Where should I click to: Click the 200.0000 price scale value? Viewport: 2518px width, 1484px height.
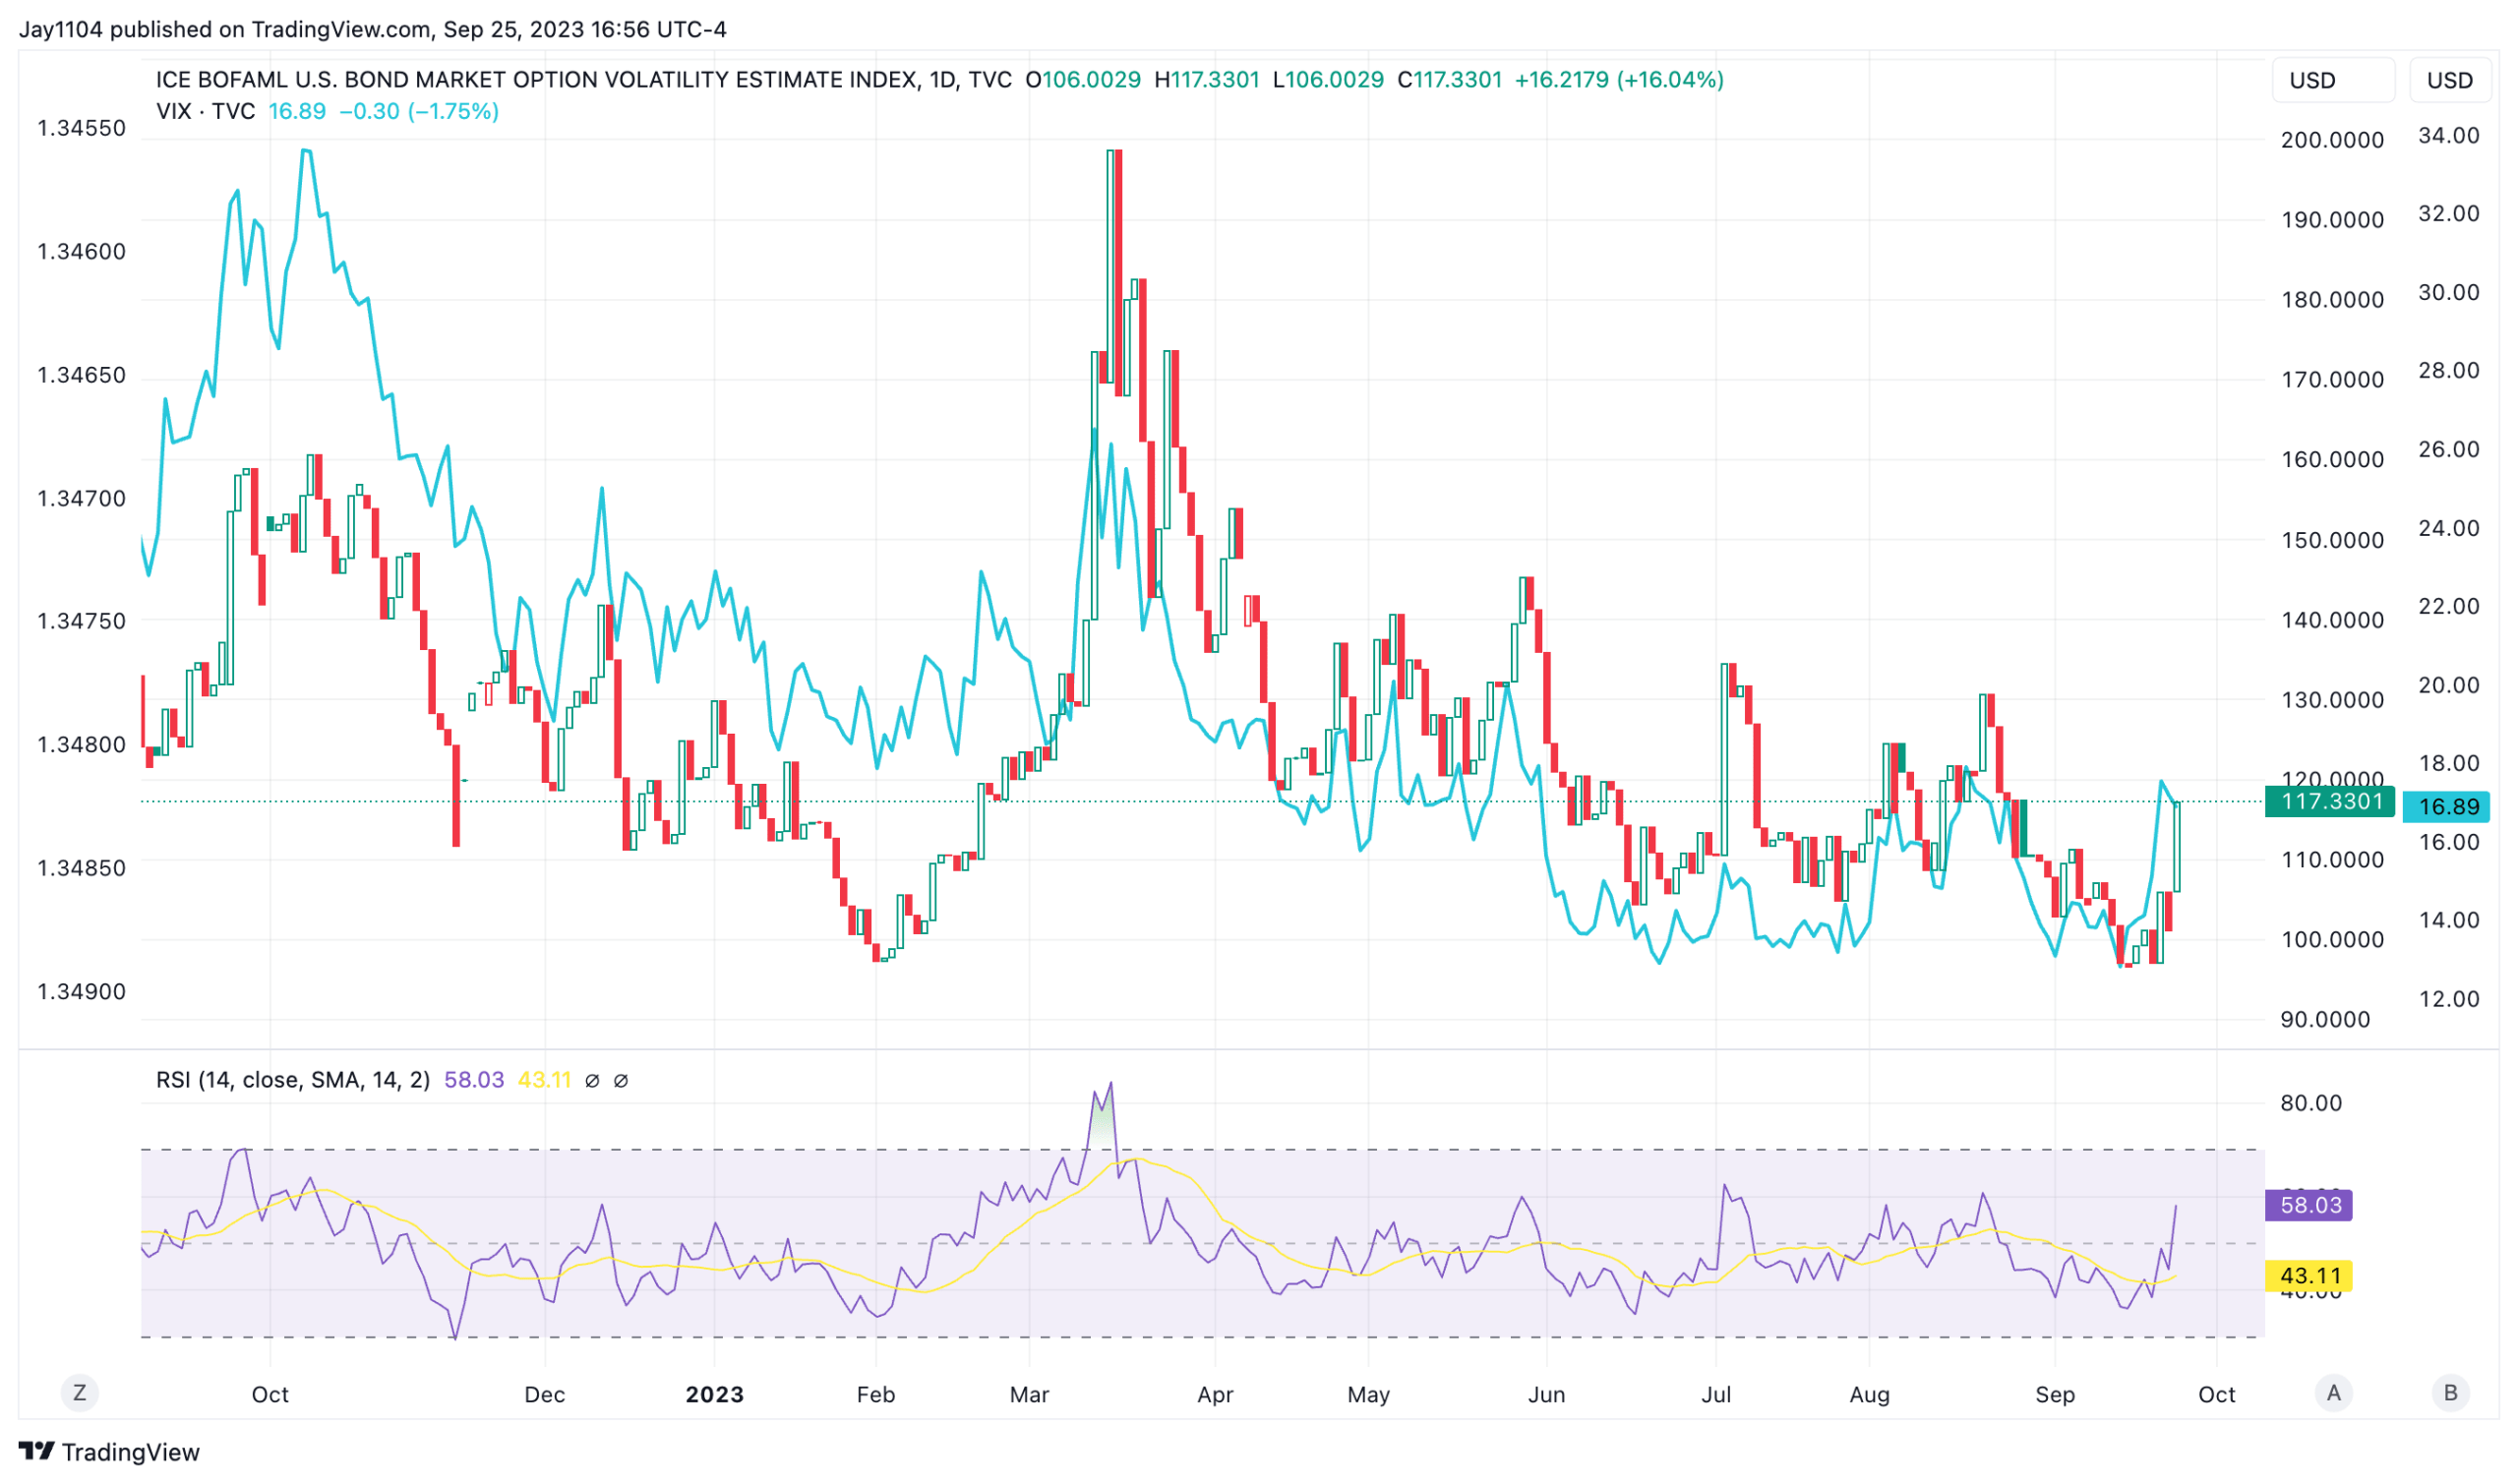2332,140
